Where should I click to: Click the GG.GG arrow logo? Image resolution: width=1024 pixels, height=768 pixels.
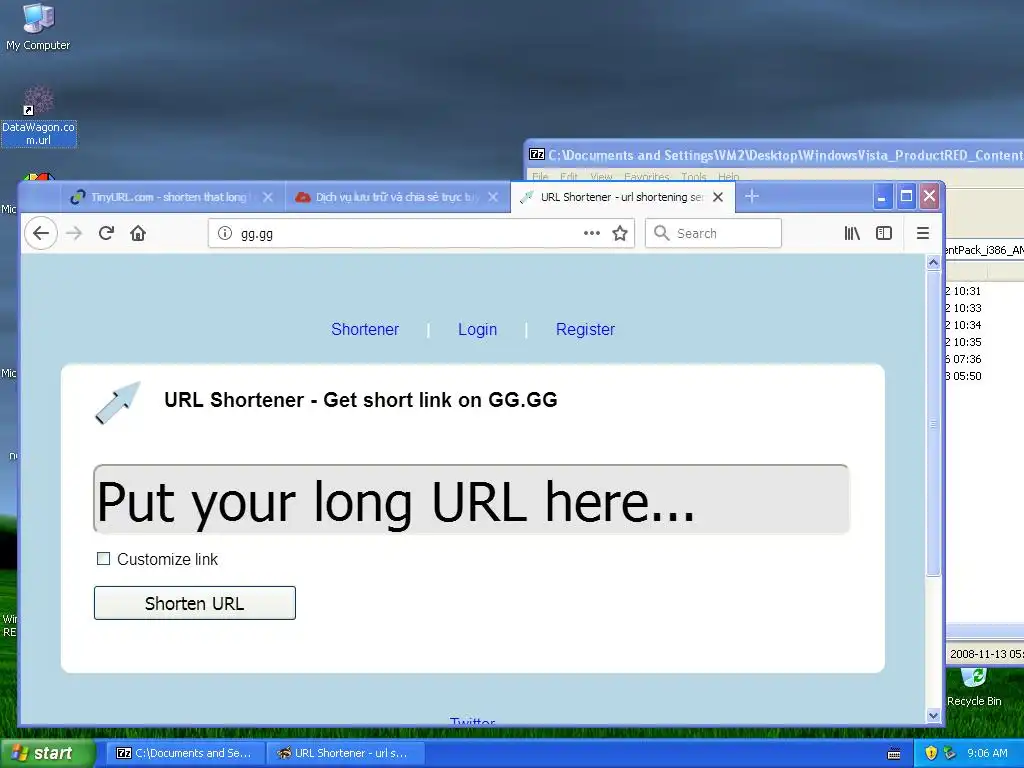click(118, 402)
